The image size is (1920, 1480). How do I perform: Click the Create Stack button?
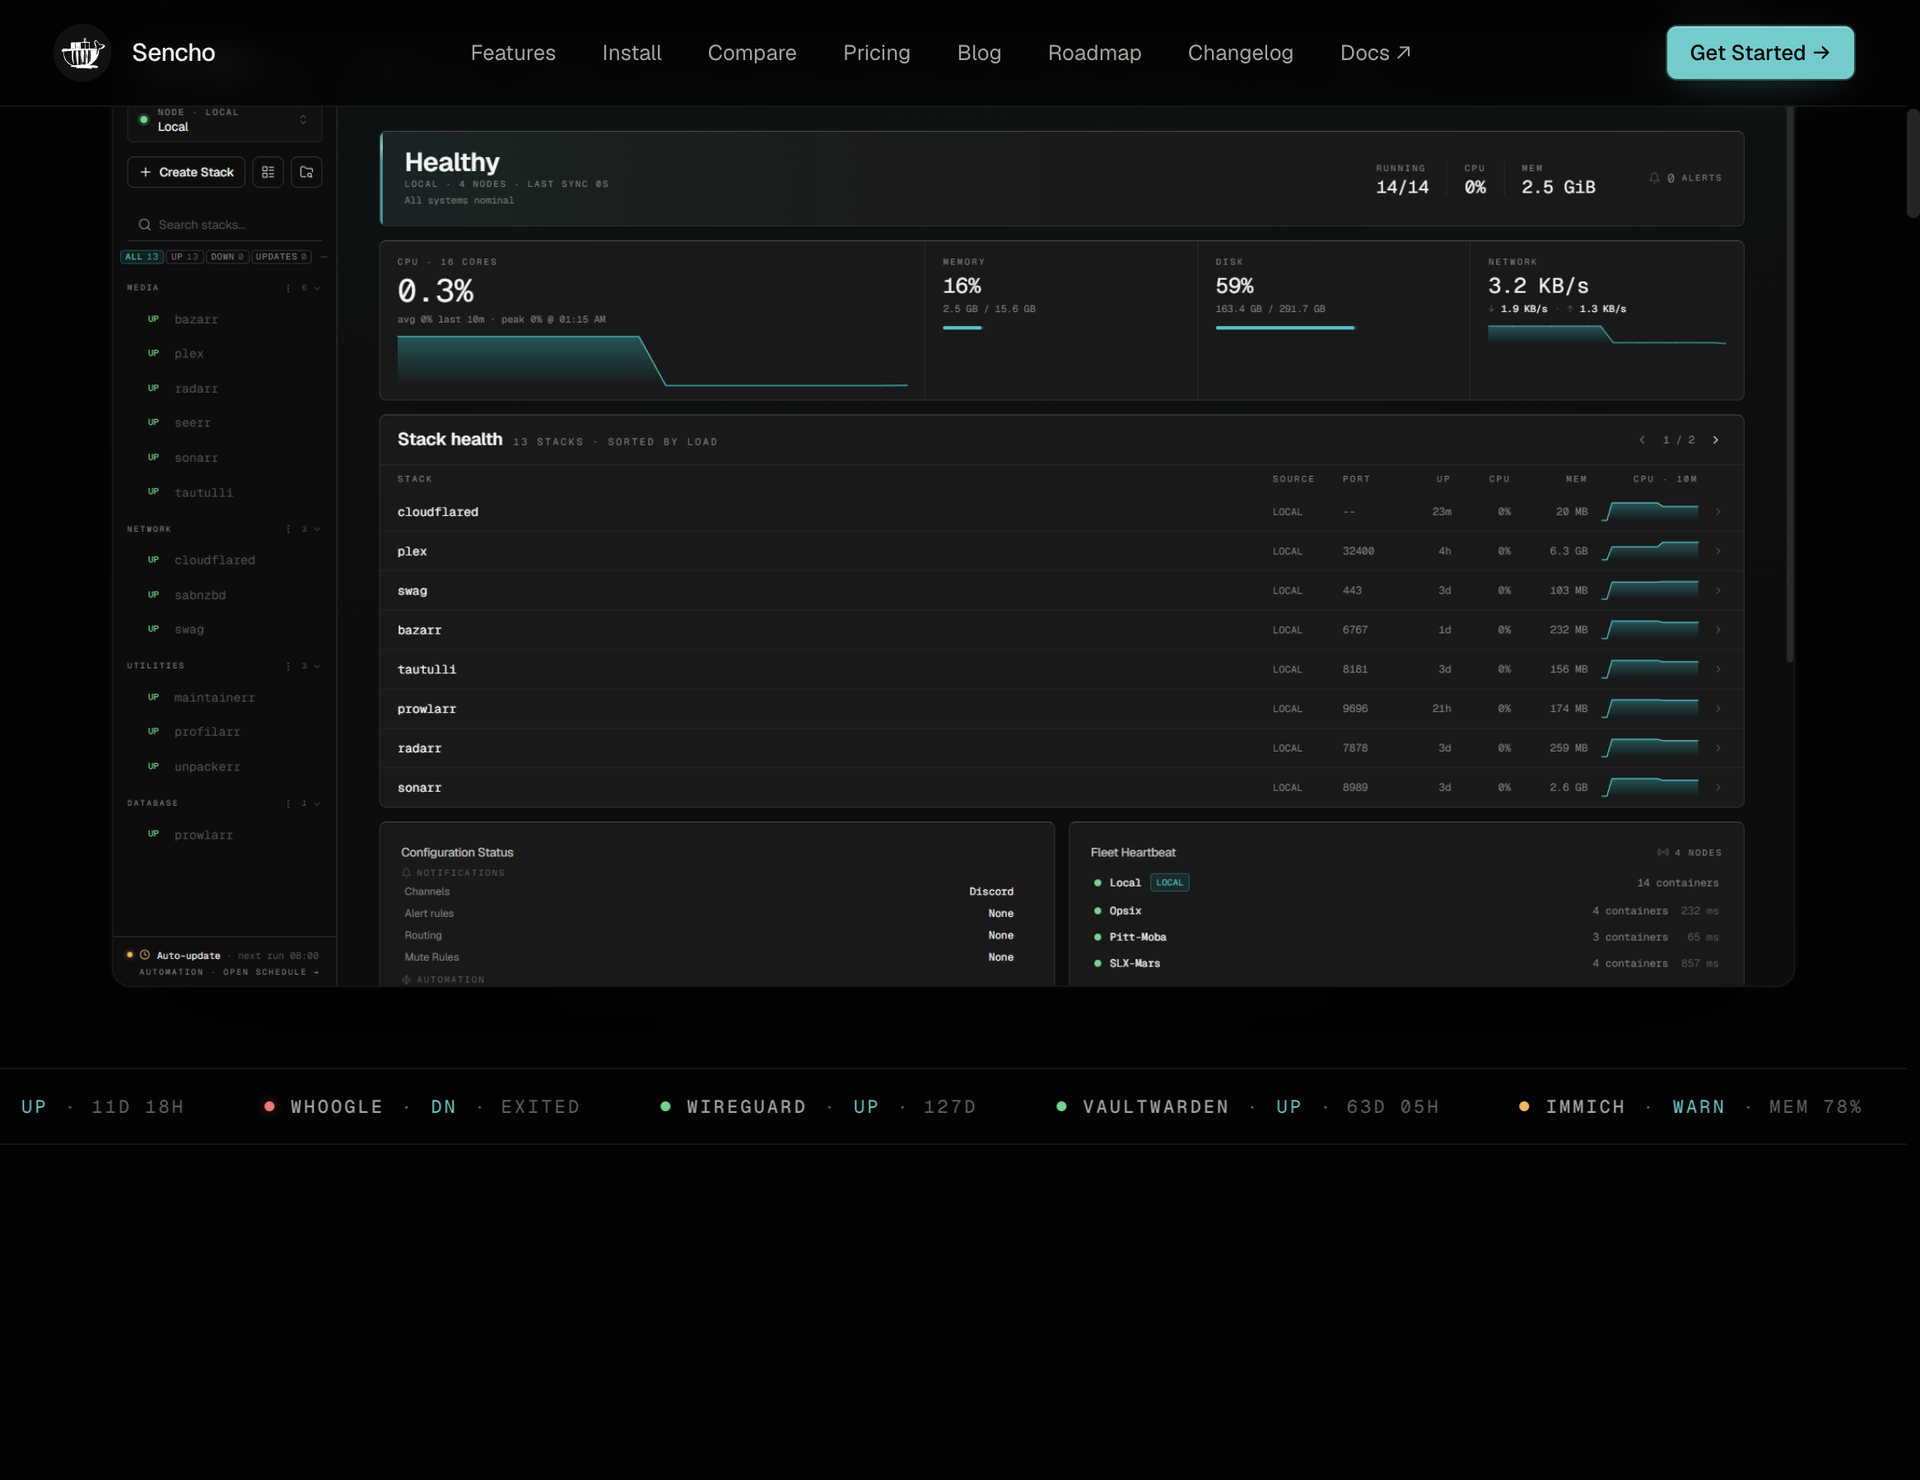(186, 172)
